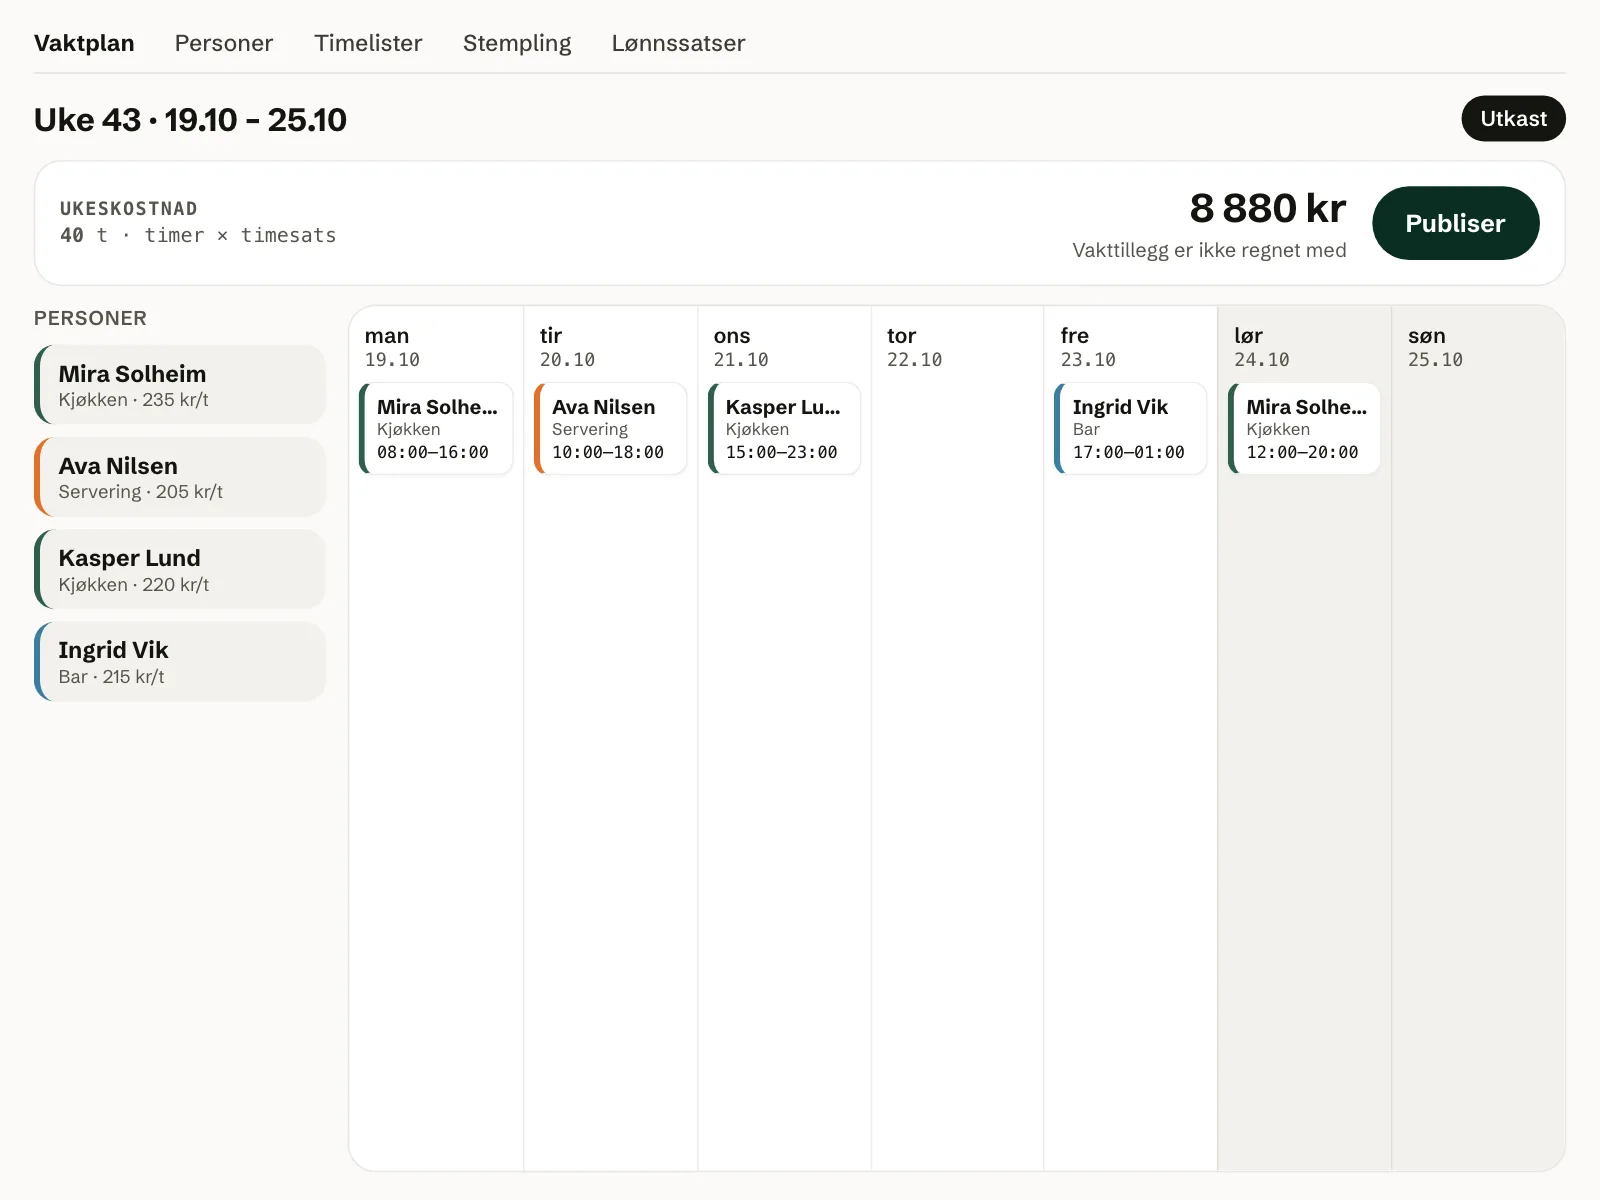Click the fre 23.10 column header
The height and width of the screenshot is (1200, 1600).
tap(1088, 347)
